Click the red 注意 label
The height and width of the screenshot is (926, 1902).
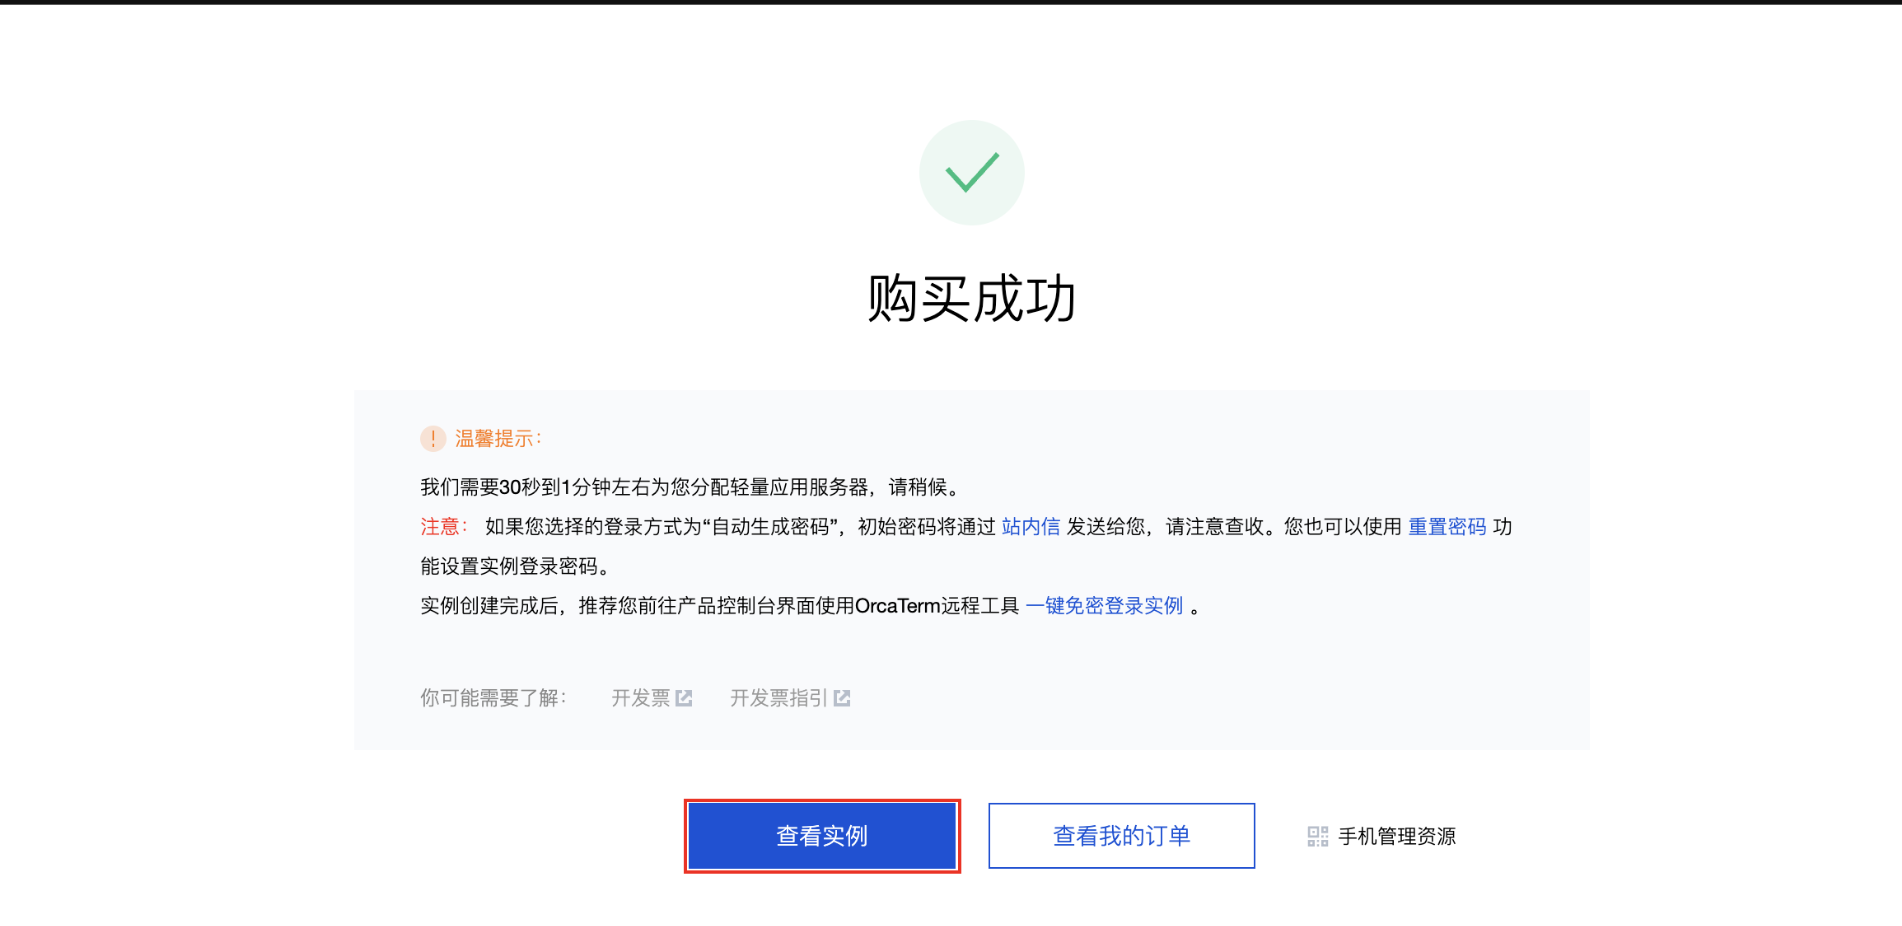tap(443, 527)
